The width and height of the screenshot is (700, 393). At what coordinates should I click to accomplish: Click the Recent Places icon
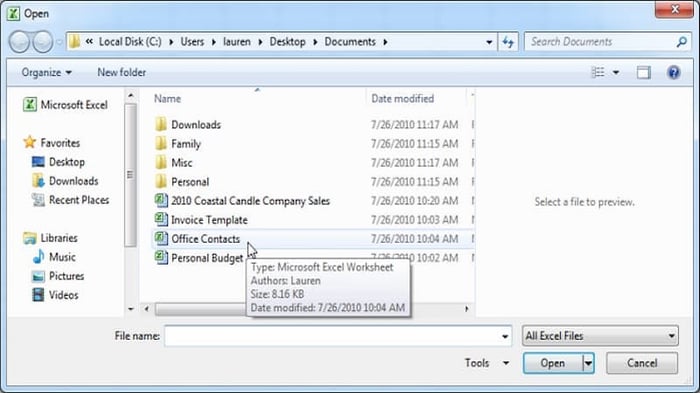coord(38,200)
